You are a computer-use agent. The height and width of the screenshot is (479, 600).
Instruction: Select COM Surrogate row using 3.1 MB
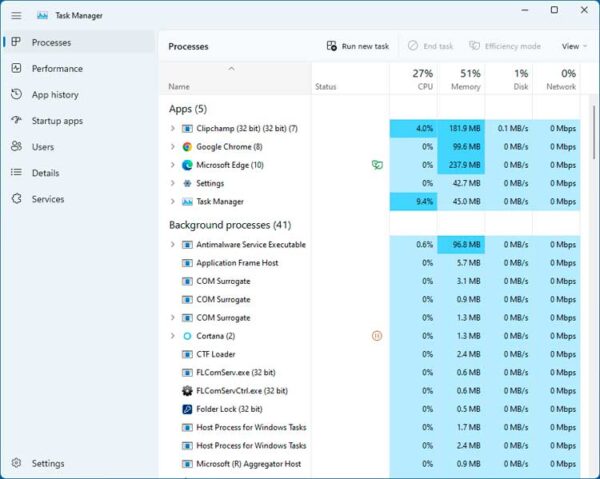tap(370, 281)
